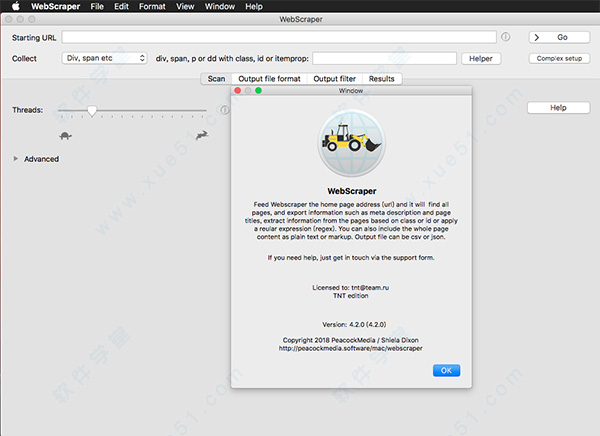The image size is (600, 436).
Task: Open the View menu
Action: click(x=185, y=7)
